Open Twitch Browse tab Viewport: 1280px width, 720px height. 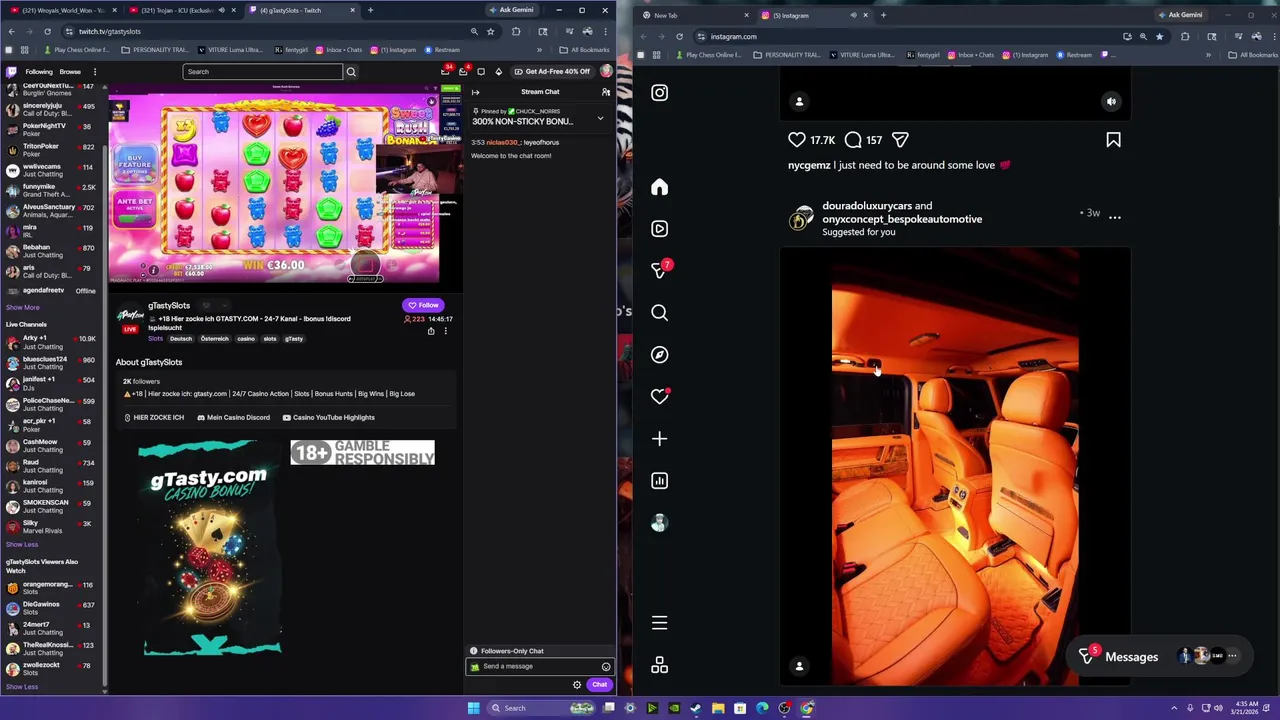tap(70, 72)
